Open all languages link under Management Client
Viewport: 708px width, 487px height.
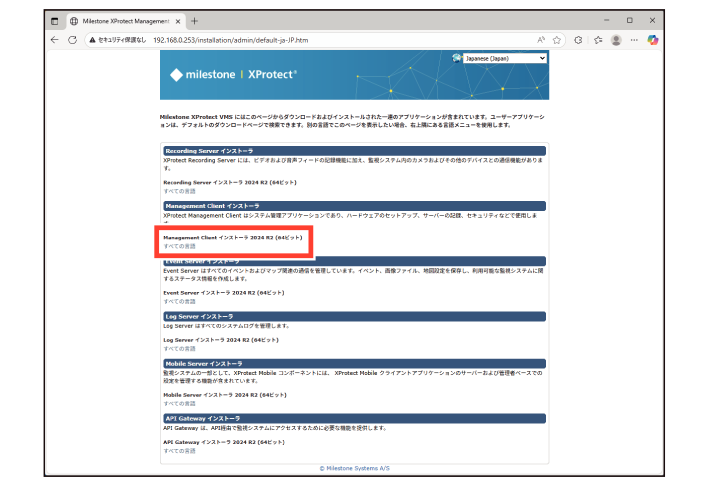(x=179, y=246)
